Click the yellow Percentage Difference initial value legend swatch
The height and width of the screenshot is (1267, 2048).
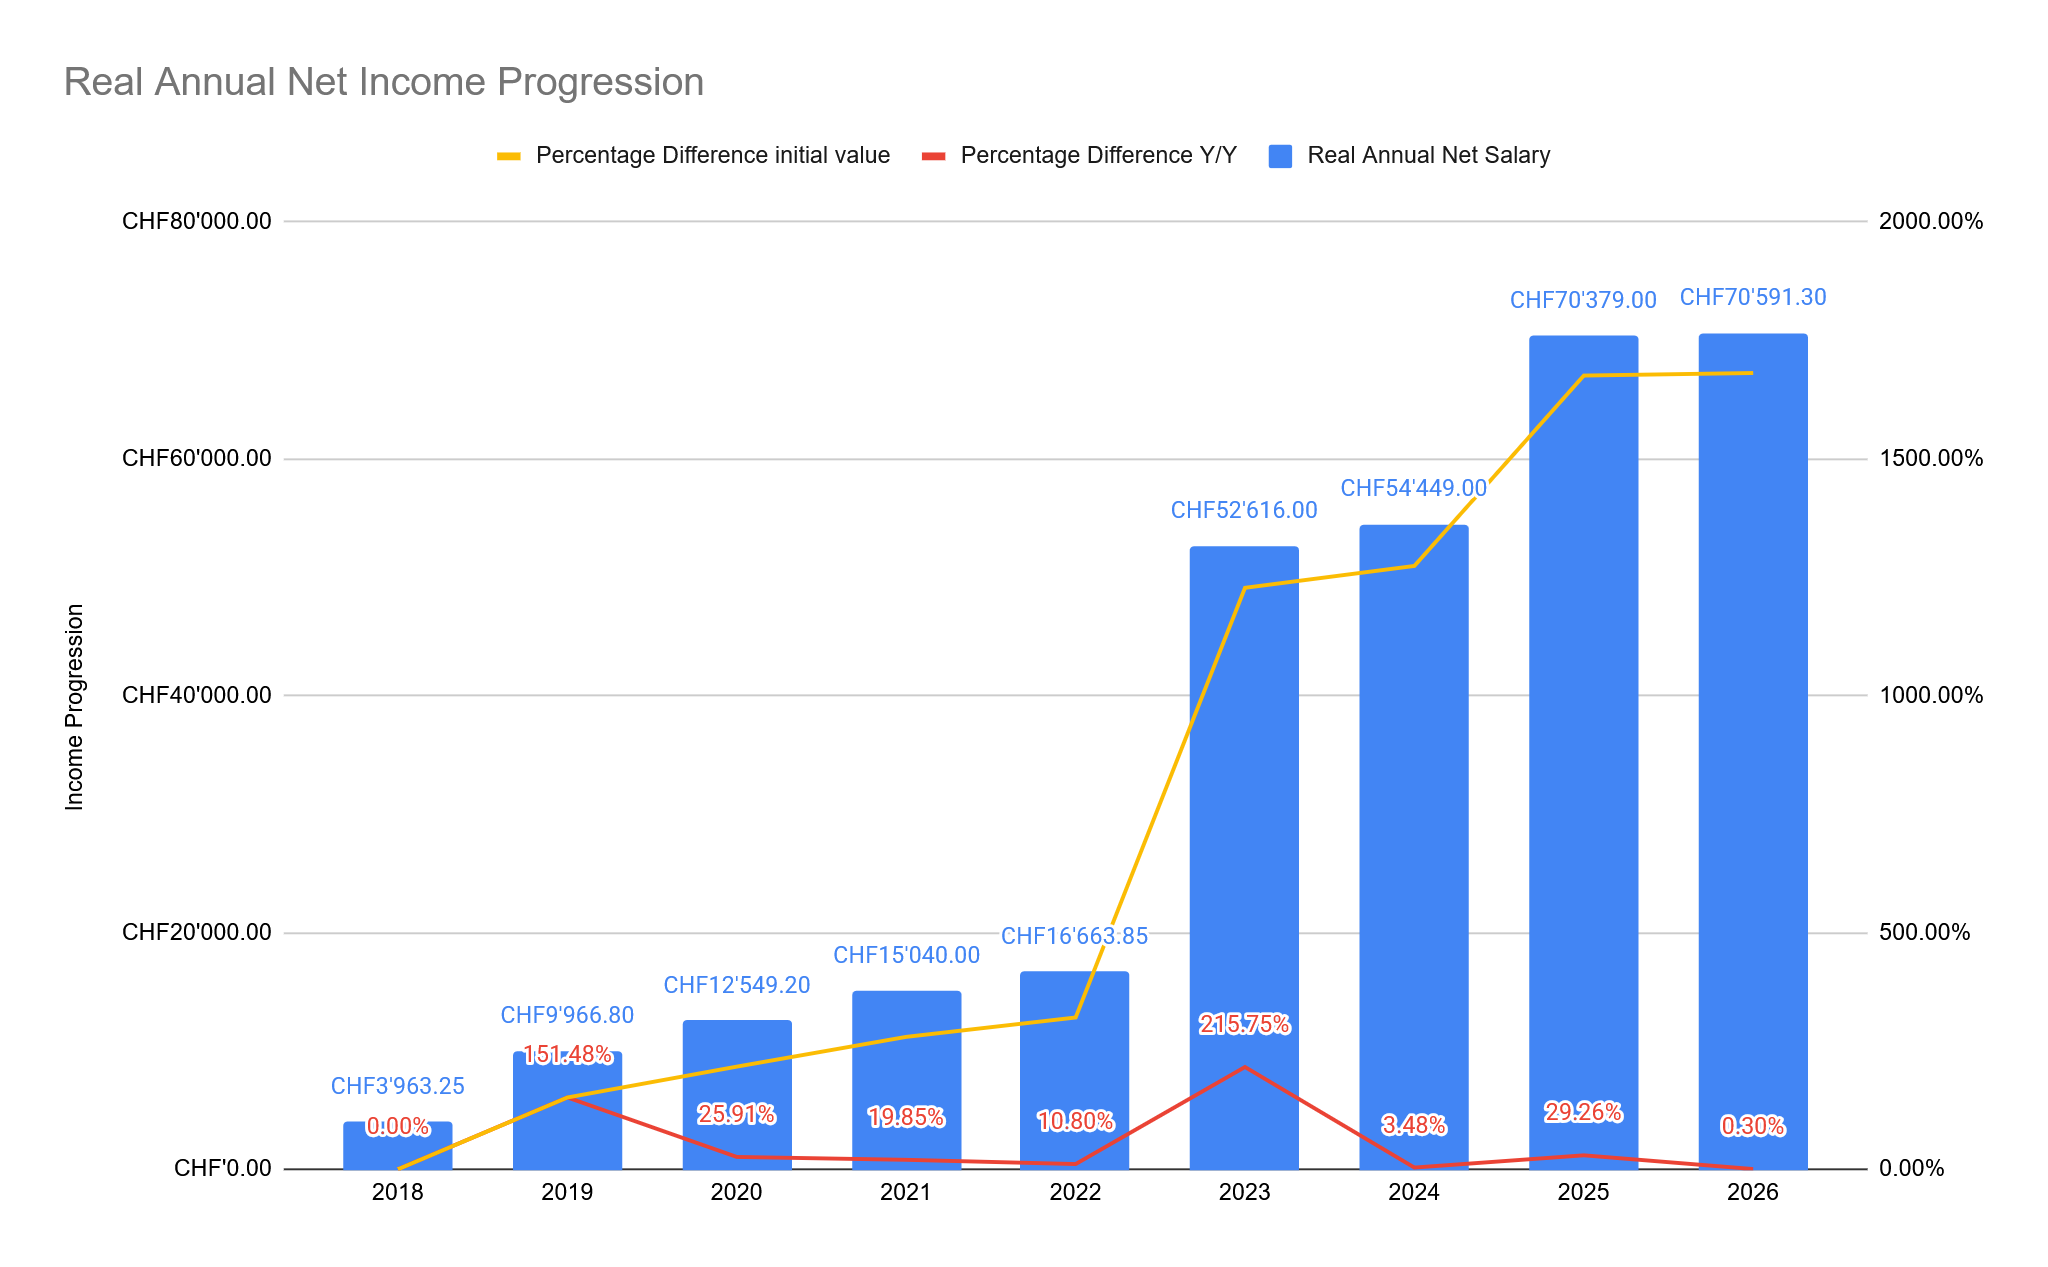point(509,156)
